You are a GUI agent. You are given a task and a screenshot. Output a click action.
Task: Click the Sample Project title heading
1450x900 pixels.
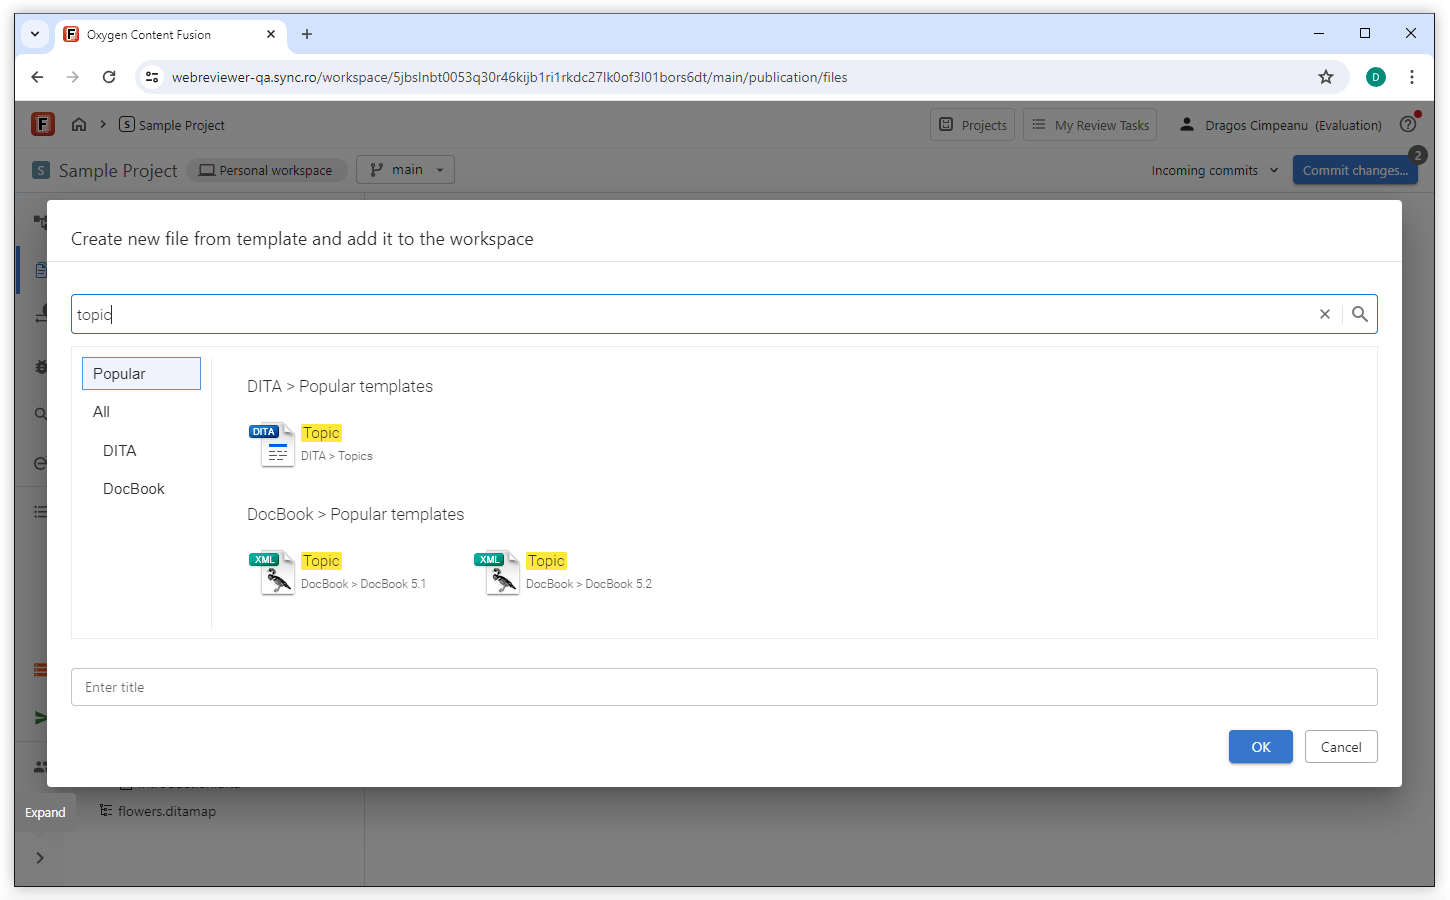[x=118, y=171]
